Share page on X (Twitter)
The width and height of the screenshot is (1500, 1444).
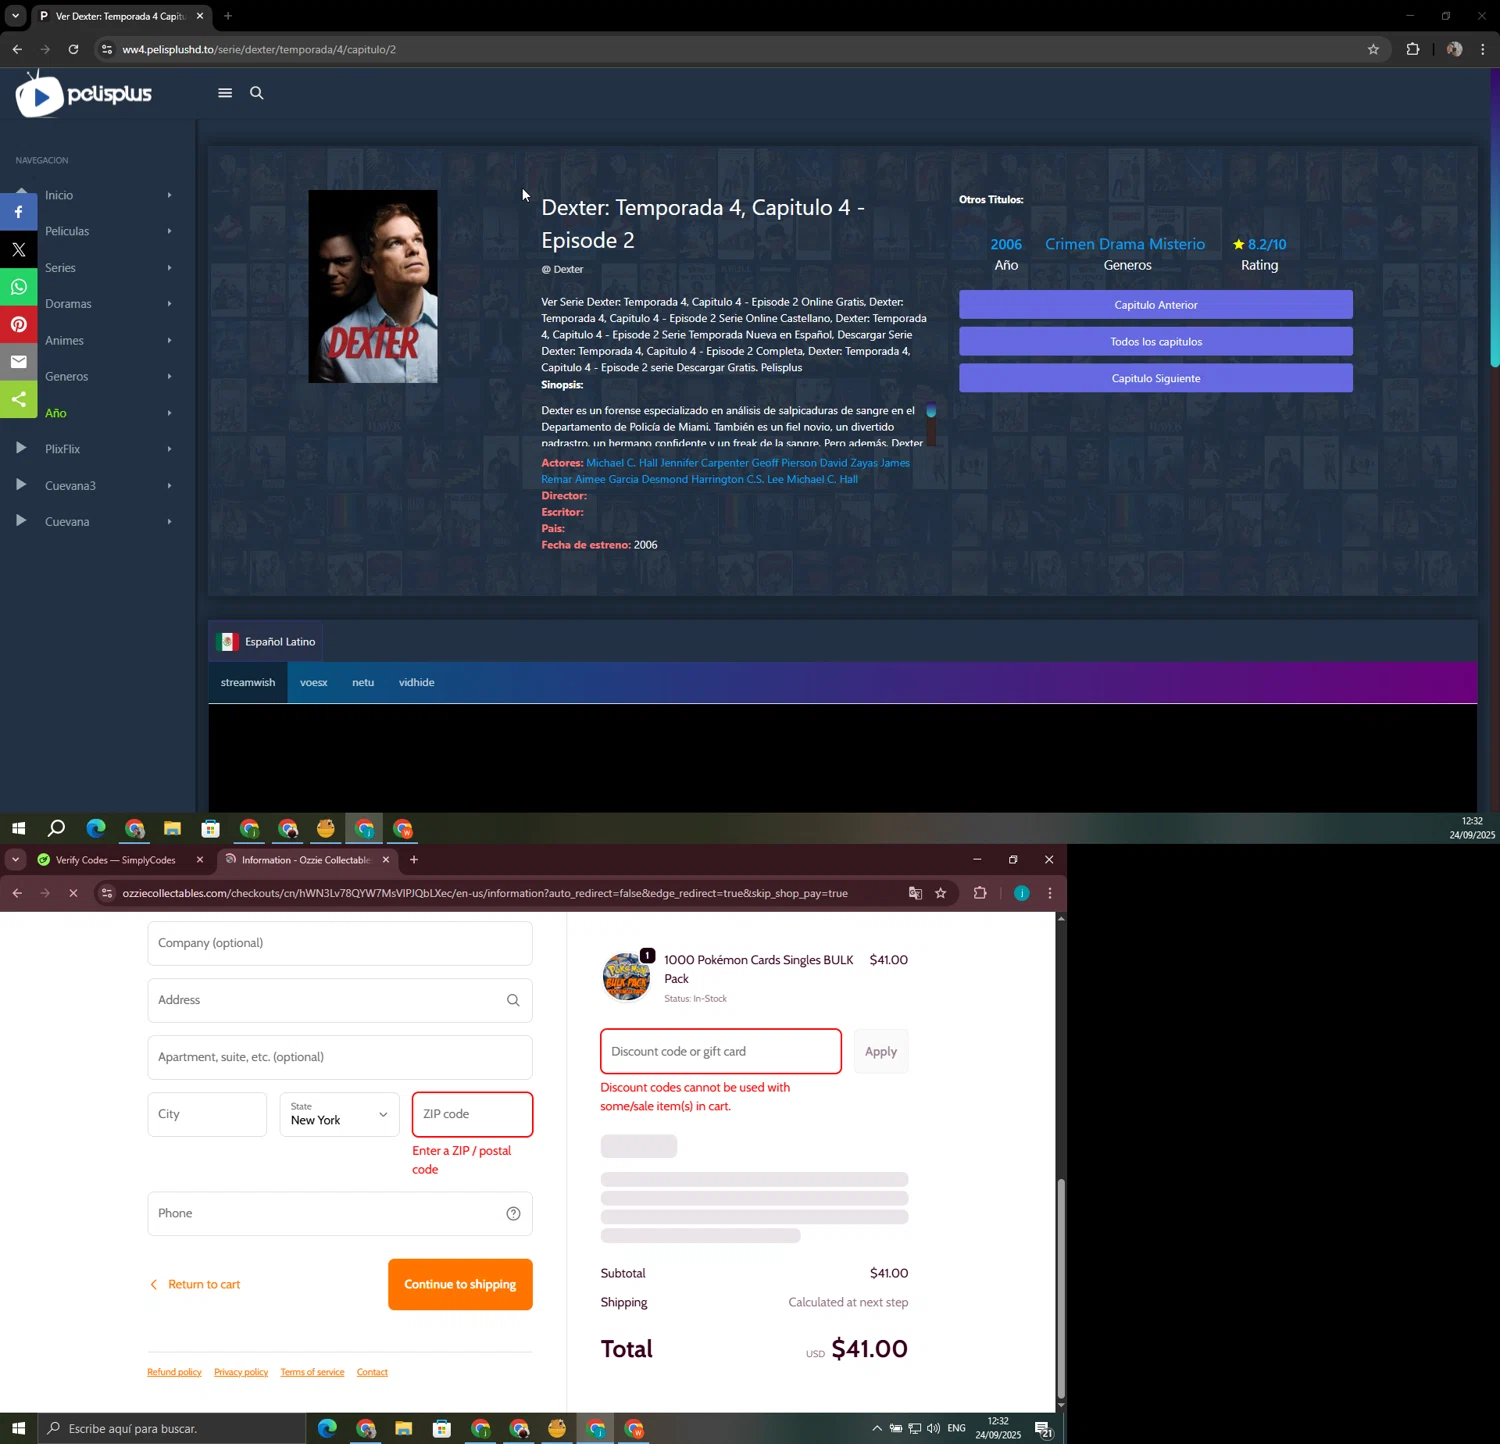(x=18, y=250)
